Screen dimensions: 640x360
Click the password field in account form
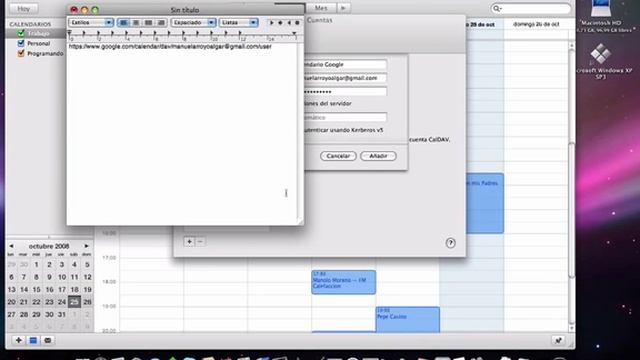click(345, 91)
